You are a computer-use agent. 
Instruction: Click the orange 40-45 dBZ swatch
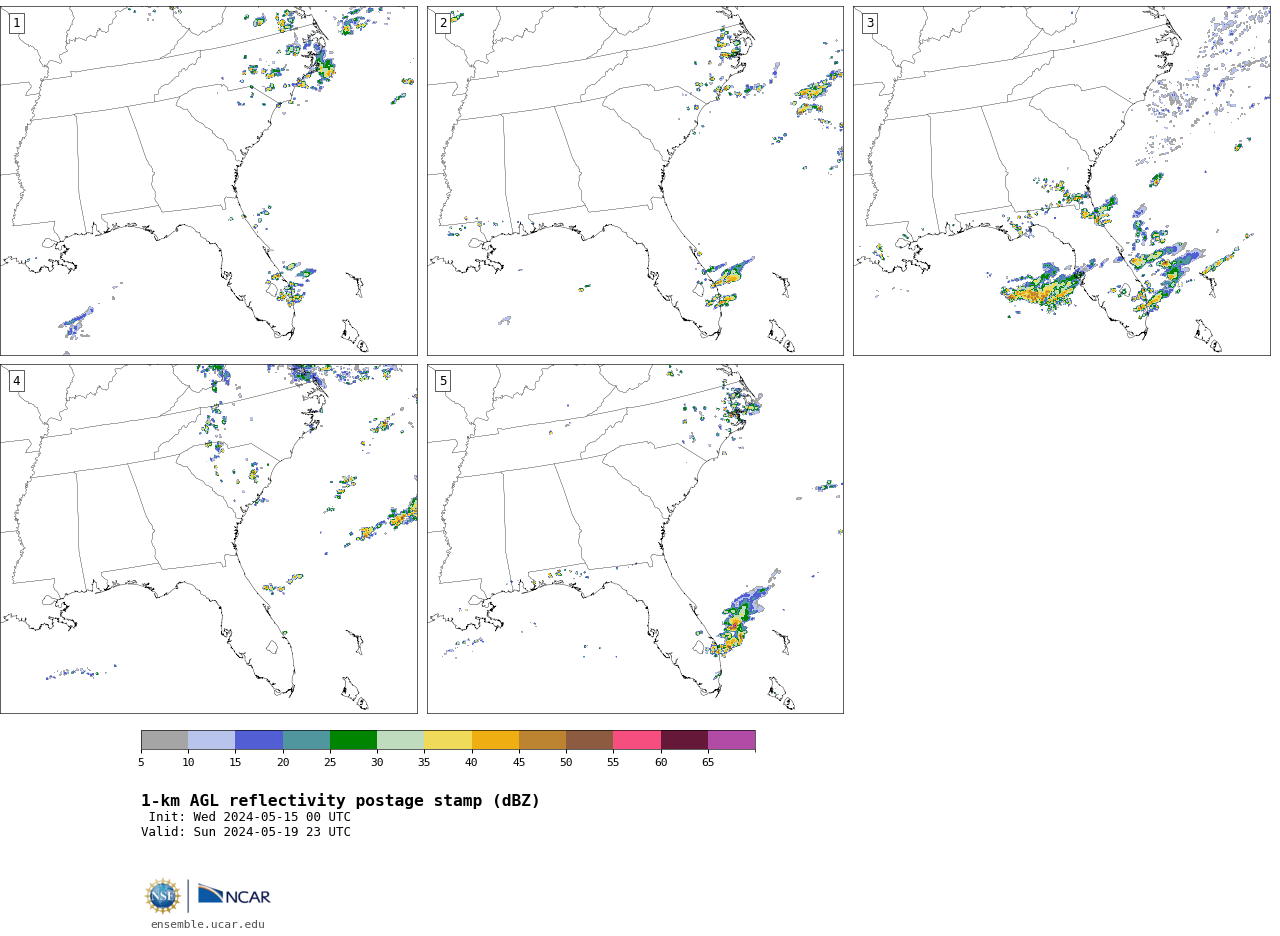pyautogui.click(x=495, y=740)
